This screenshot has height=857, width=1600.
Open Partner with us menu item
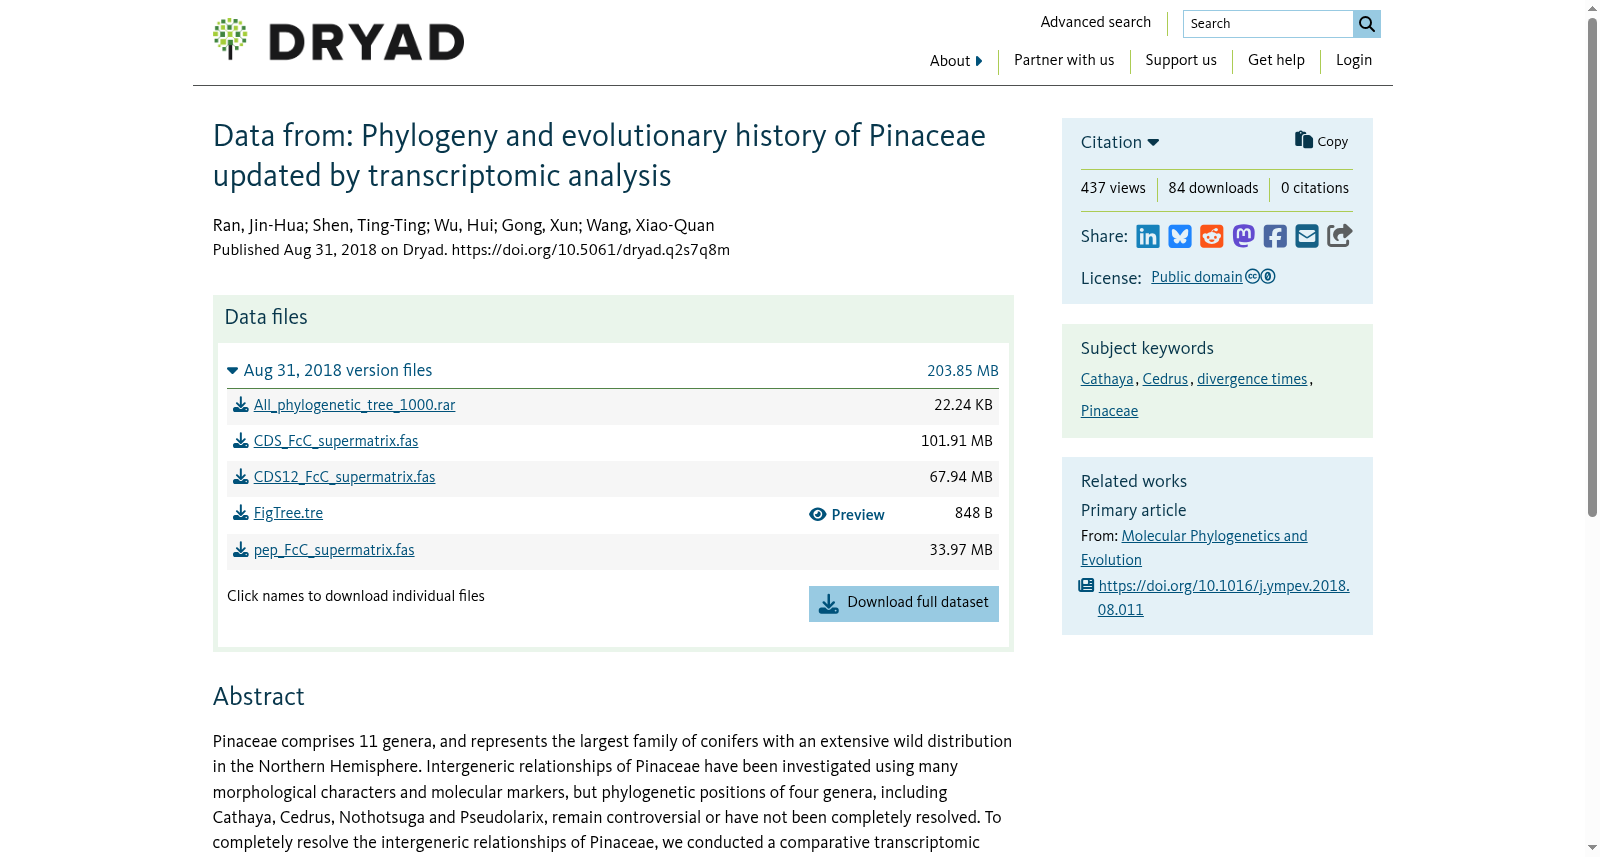[x=1064, y=60]
